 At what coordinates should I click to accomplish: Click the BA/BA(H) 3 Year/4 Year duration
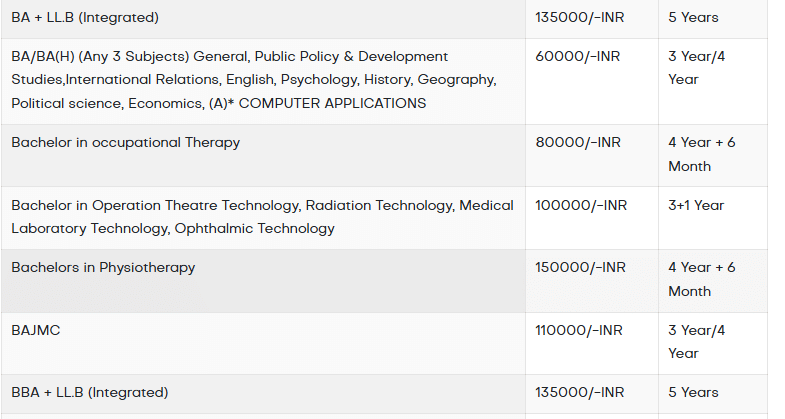[696, 68]
